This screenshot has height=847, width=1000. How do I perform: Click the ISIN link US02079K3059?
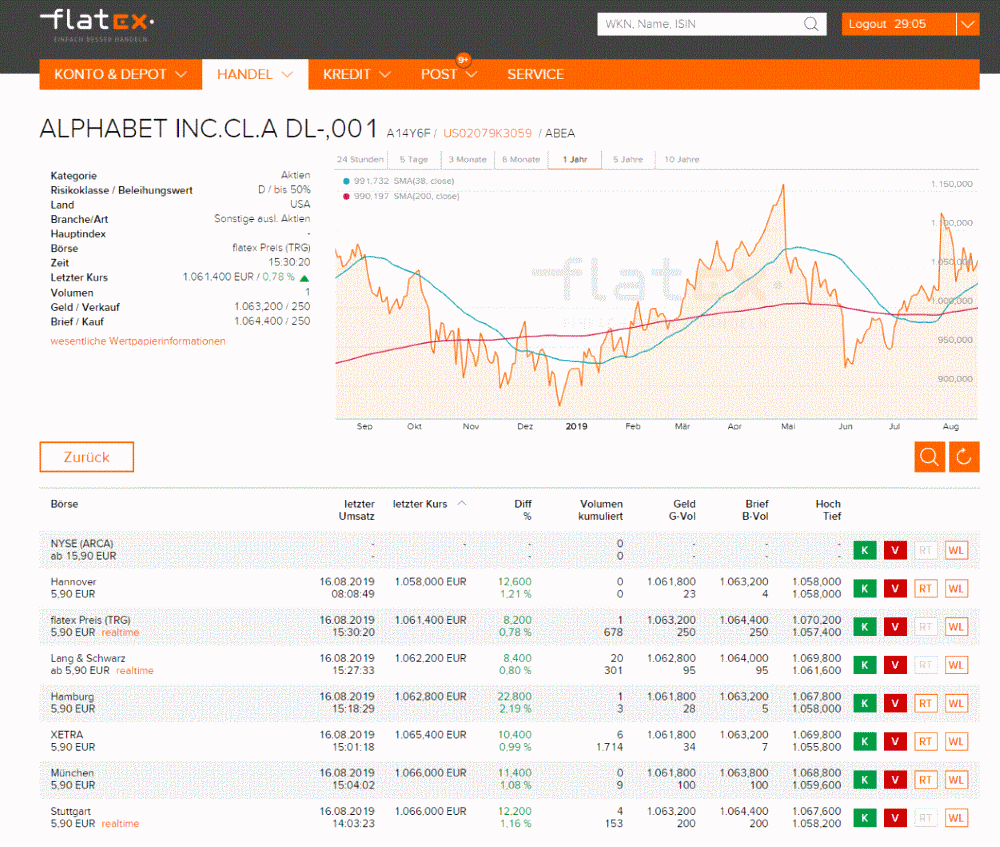[487, 133]
